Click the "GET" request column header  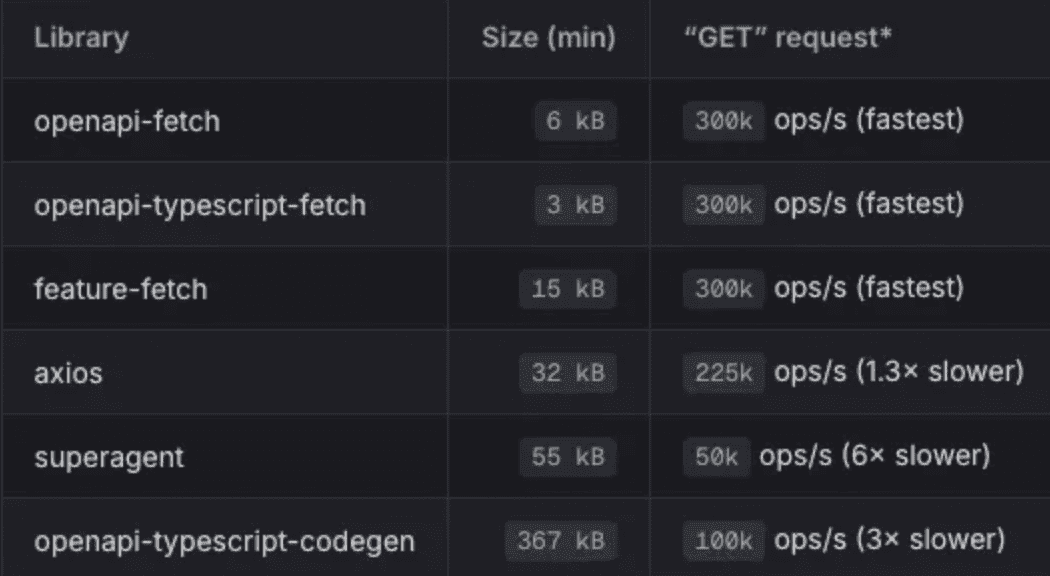785,40
